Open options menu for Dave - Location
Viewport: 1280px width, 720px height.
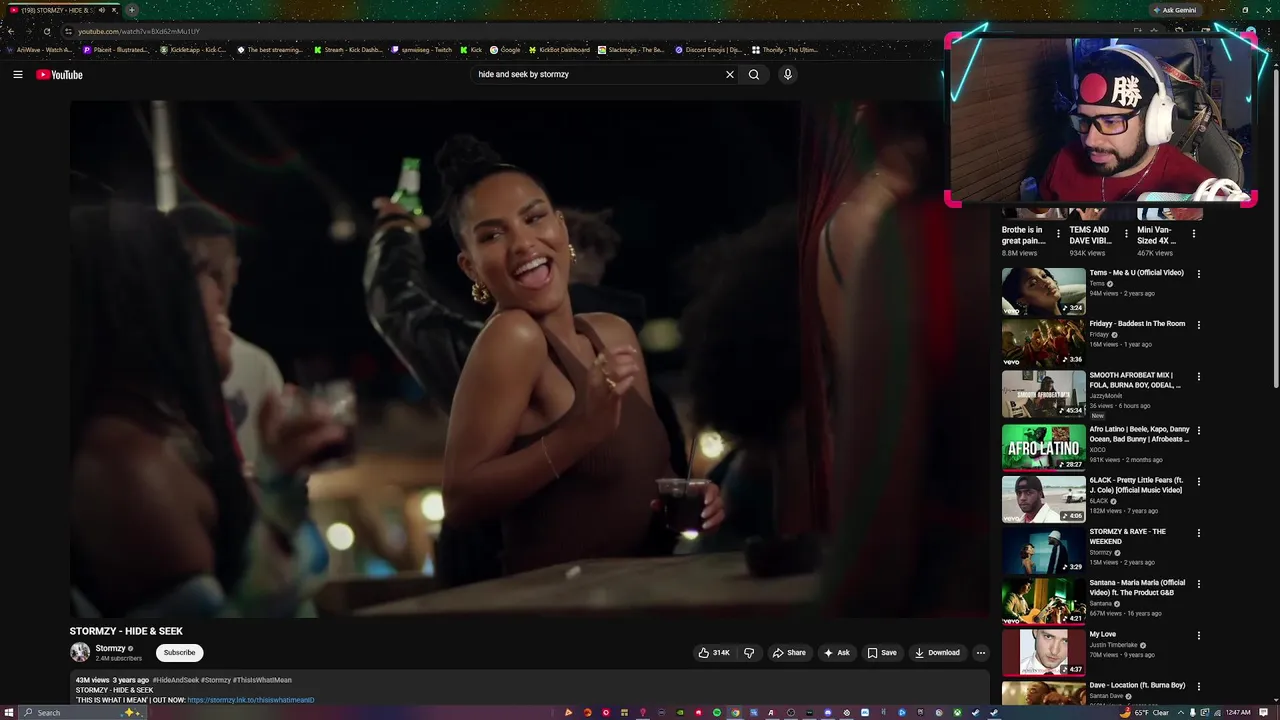coord(1199,687)
